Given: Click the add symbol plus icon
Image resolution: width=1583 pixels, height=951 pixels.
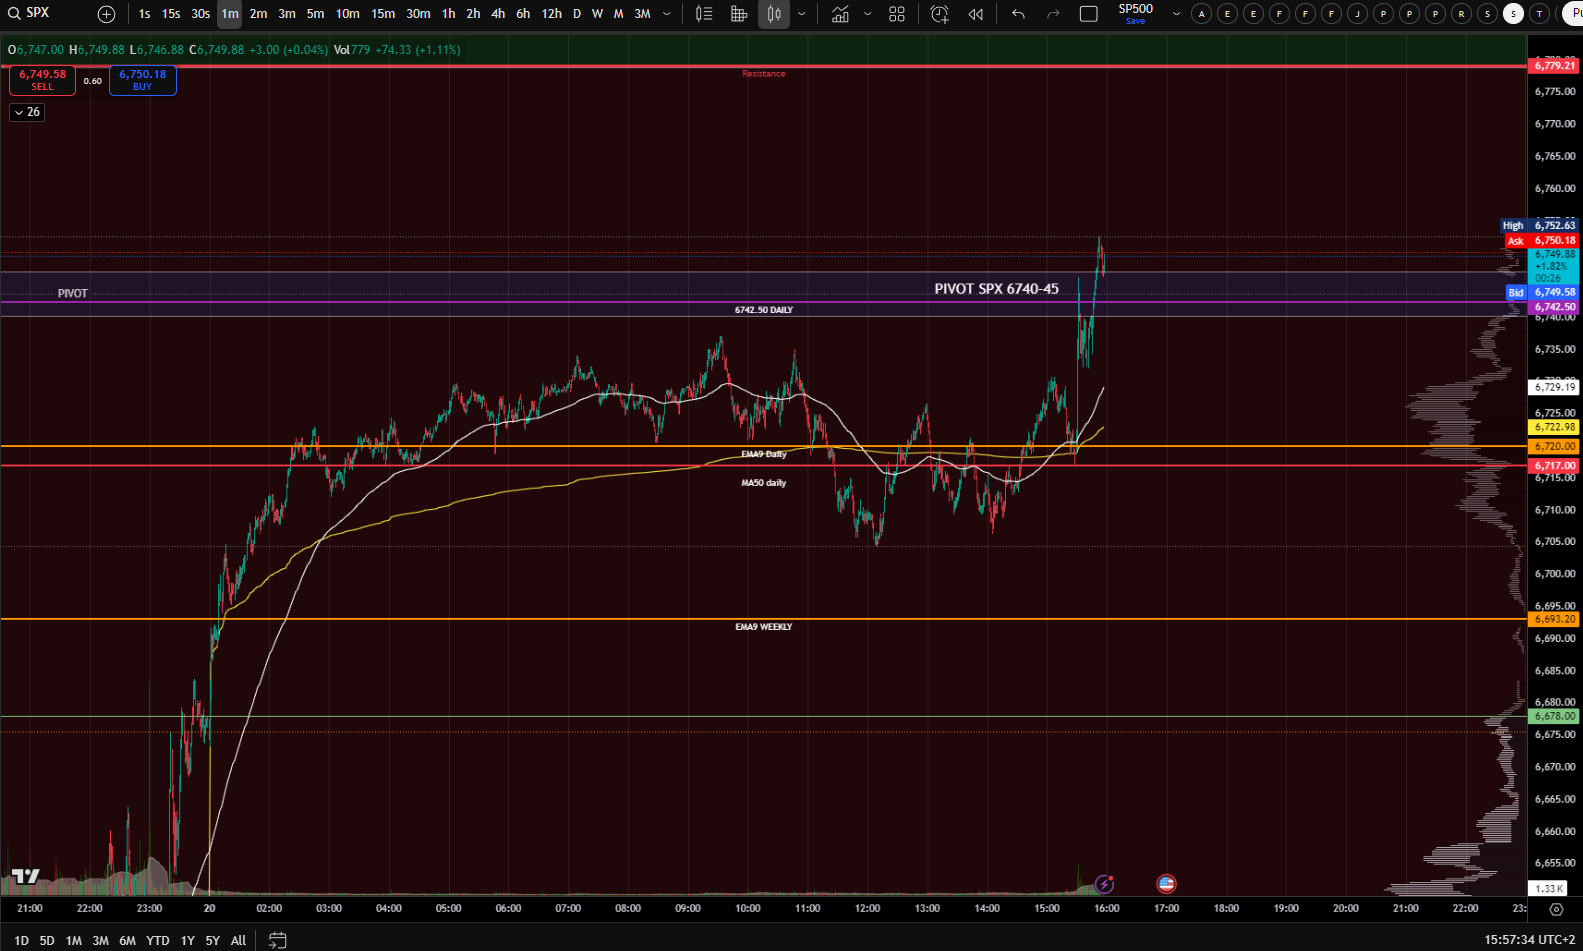Looking at the screenshot, I should [106, 14].
